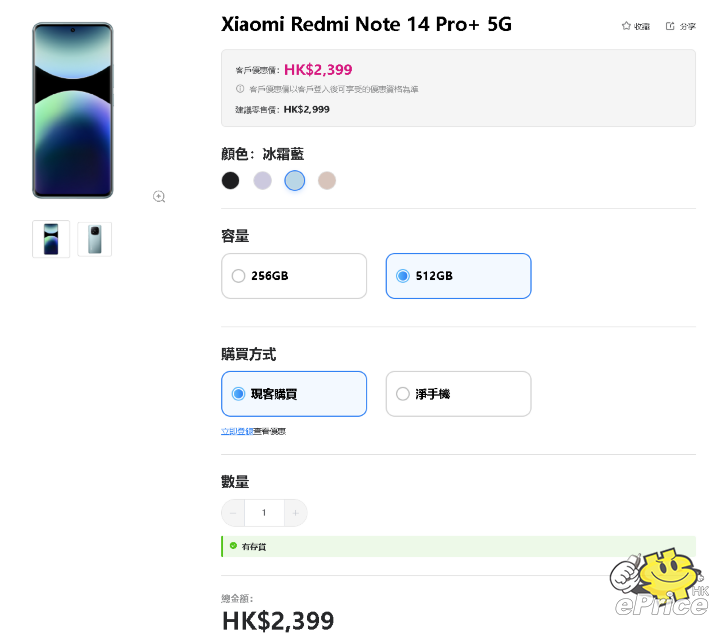Pick the sand beige color swatch

click(327, 181)
